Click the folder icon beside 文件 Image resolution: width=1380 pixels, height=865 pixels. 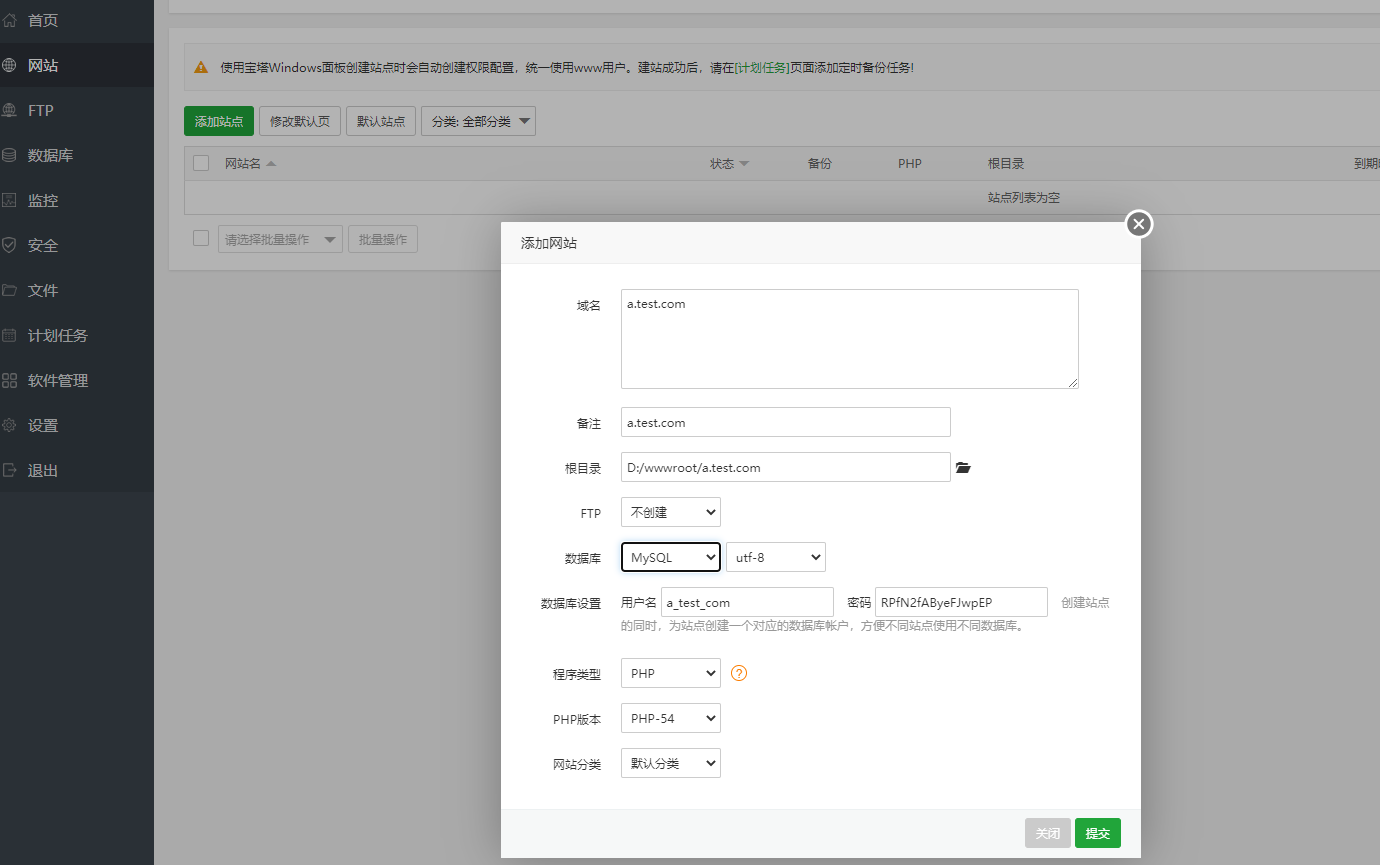(x=9, y=290)
